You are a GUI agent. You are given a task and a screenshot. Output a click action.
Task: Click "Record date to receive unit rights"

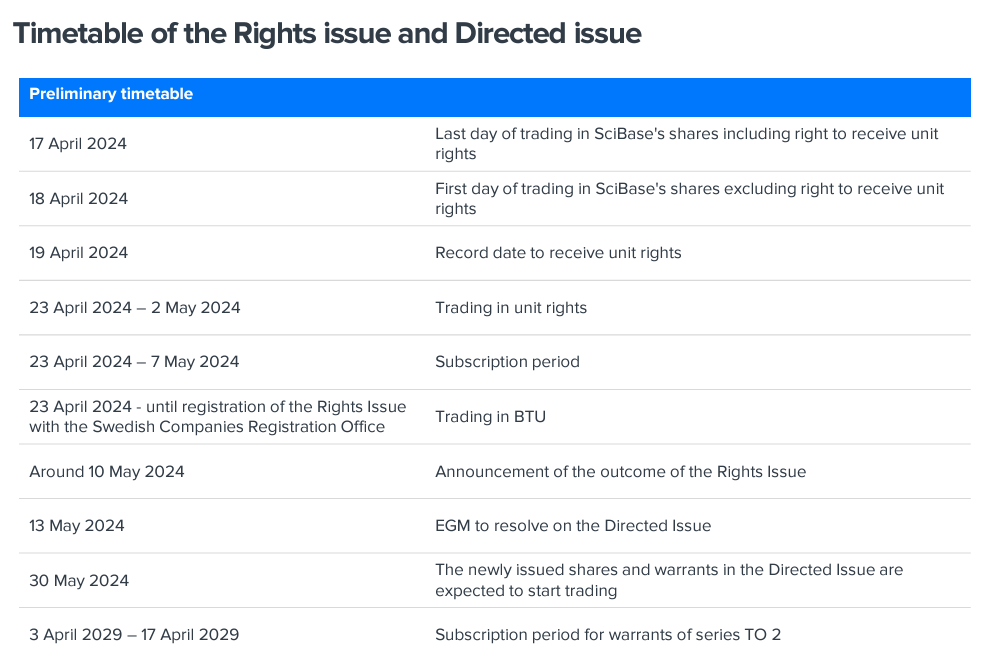[x=558, y=253]
